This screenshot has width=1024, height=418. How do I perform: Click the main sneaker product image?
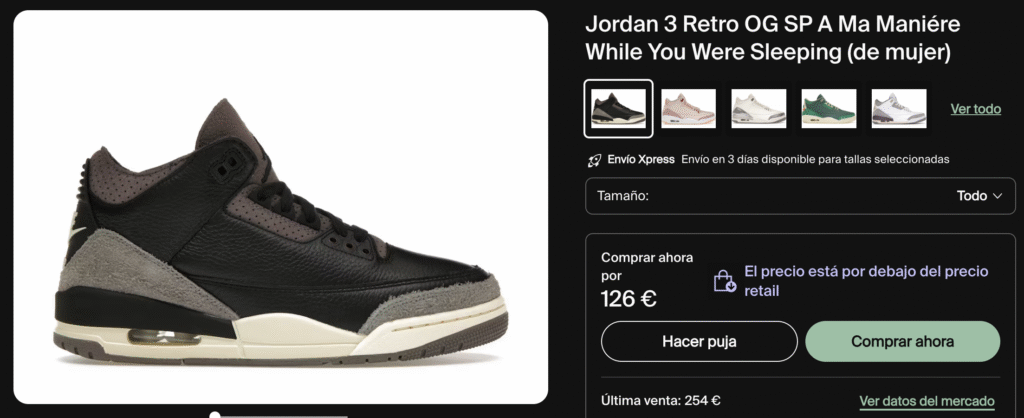pos(281,207)
